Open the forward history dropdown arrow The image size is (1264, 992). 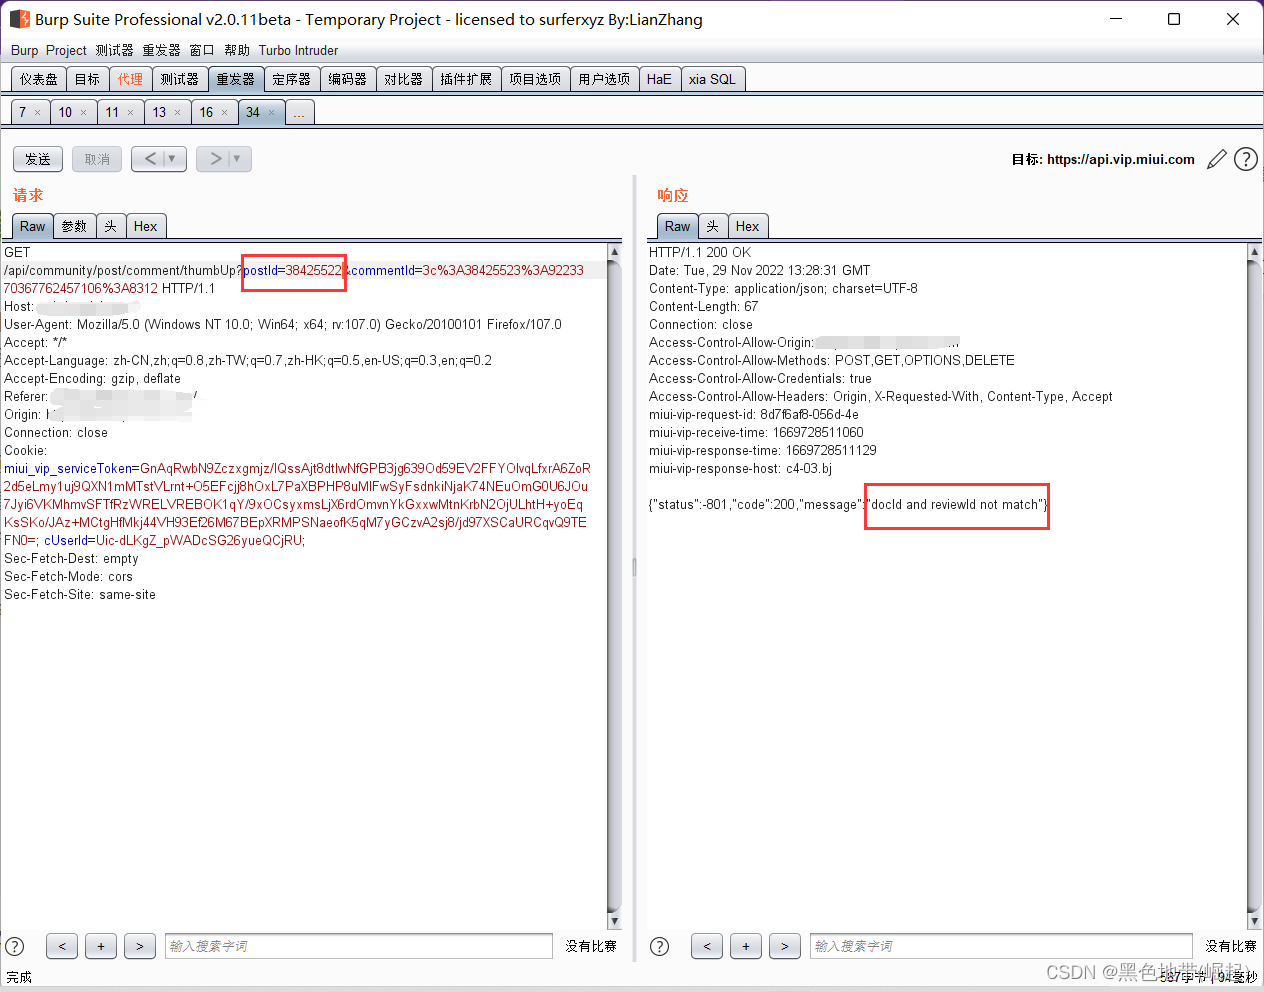coord(238,159)
